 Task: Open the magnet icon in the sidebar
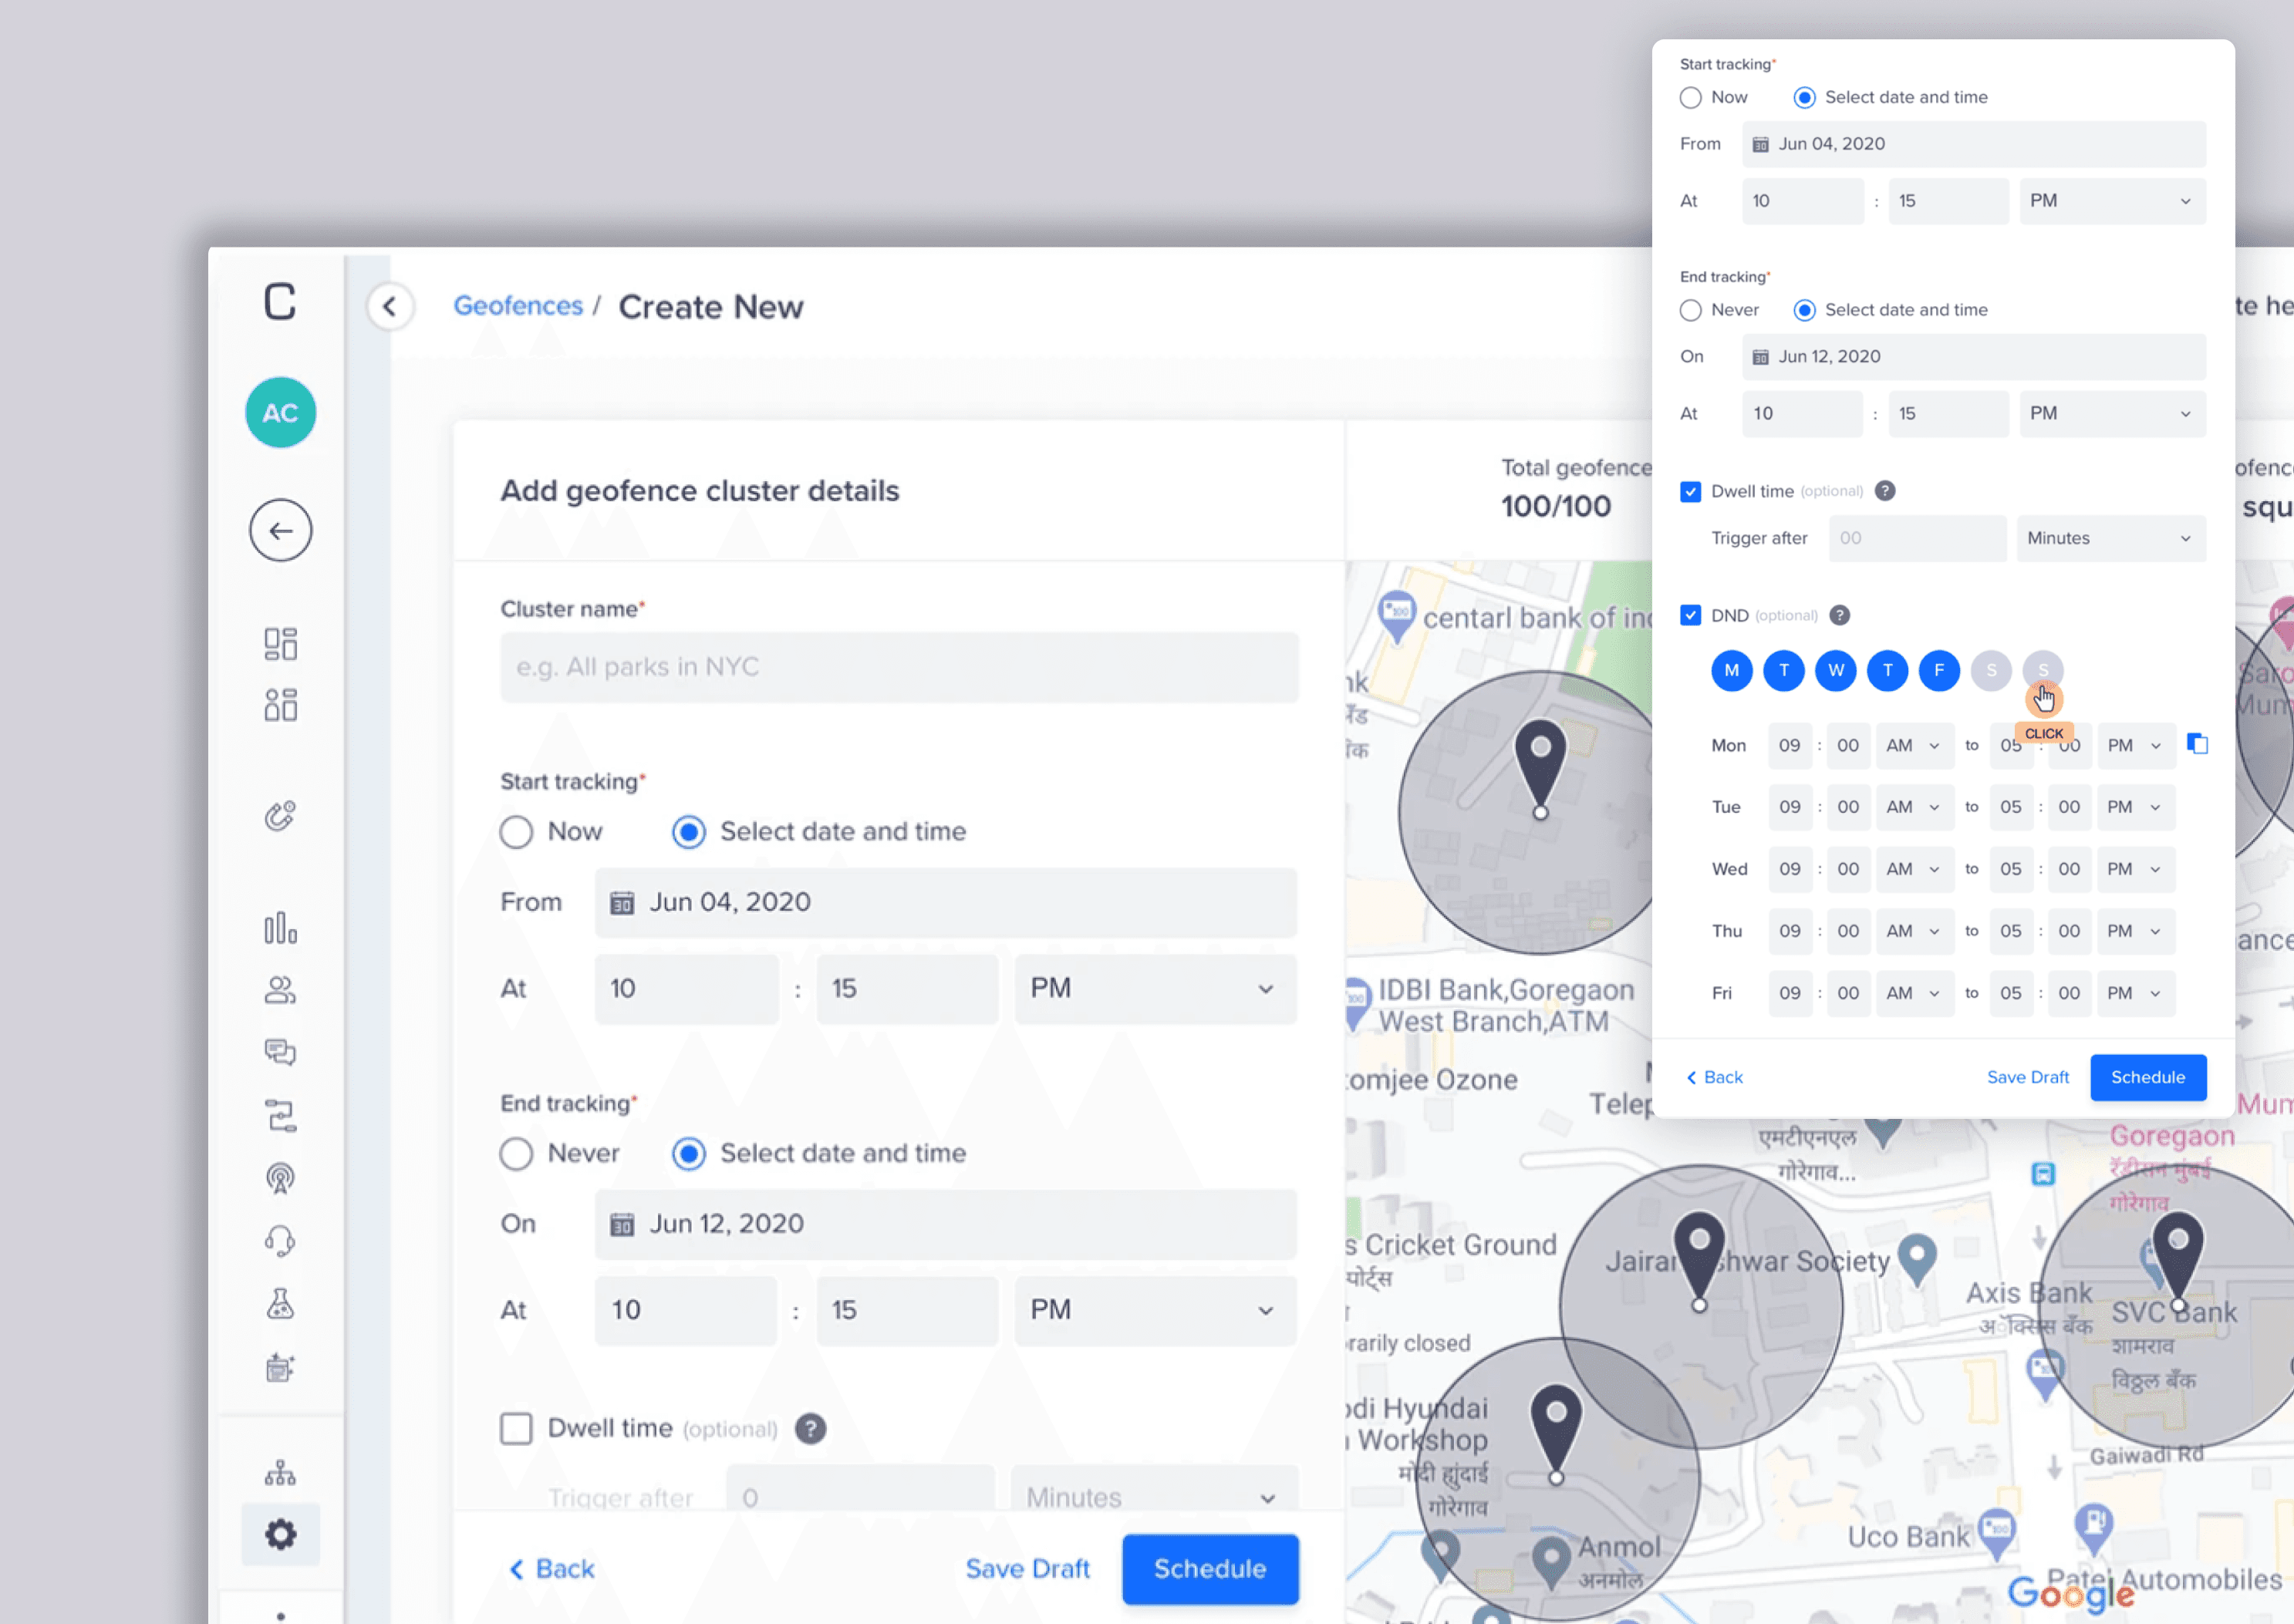click(x=280, y=816)
